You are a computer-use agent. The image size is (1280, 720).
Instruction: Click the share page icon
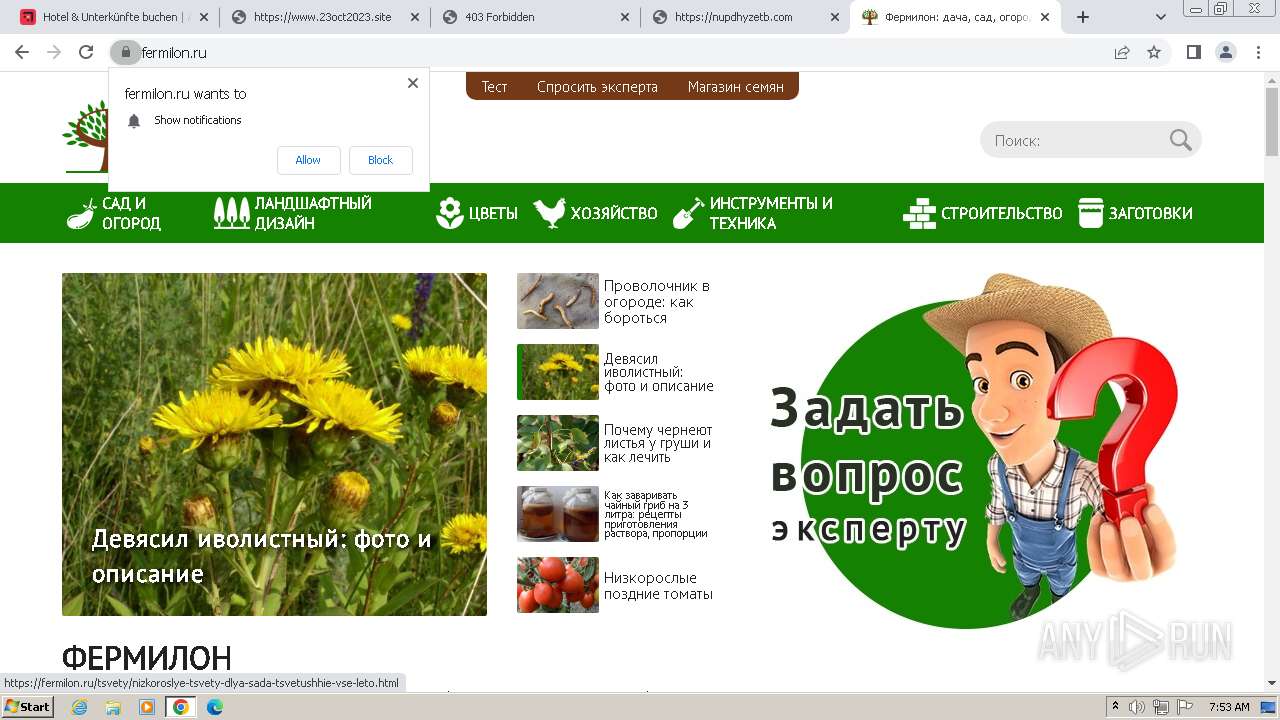click(x=1122, y=52)
